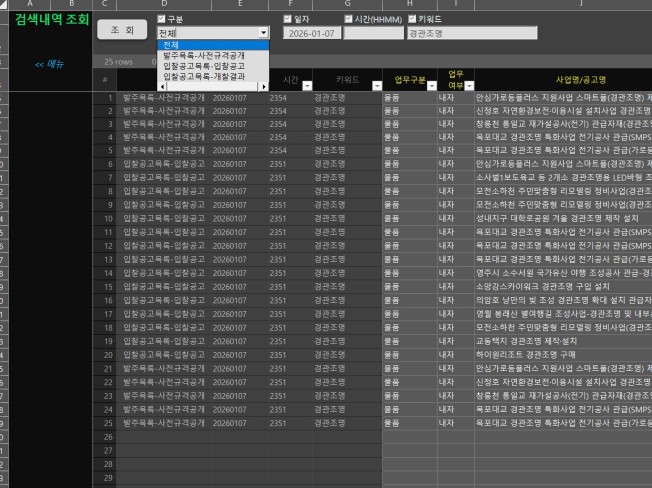Click the empty 시간 input box

(x=373, y=33)
